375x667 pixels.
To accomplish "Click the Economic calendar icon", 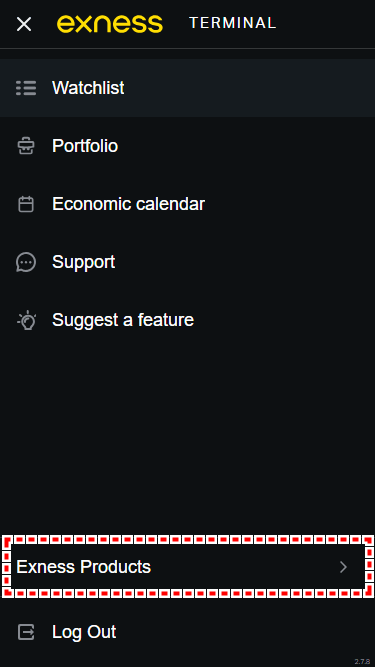I will (x=26, y=204).
